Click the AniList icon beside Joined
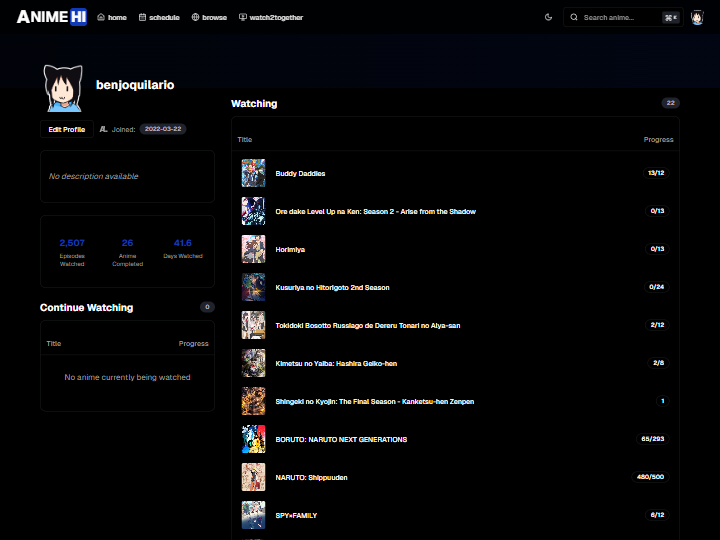This screenshot has width=720, height=540. pyautogui.click(x=104, y=129)
